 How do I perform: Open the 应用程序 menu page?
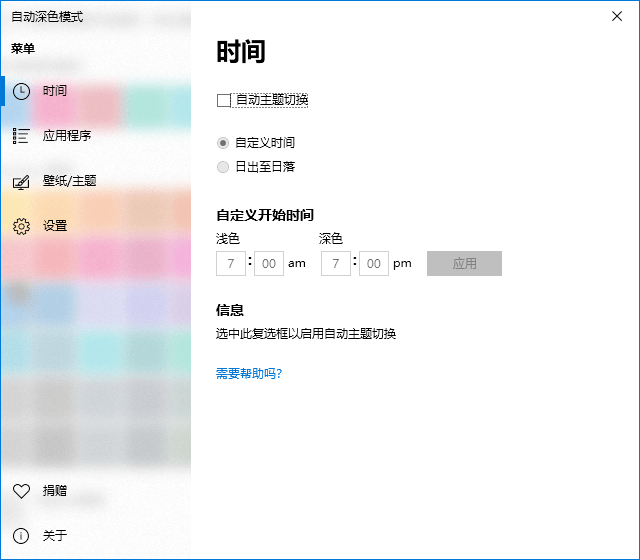tap(96, 136)
